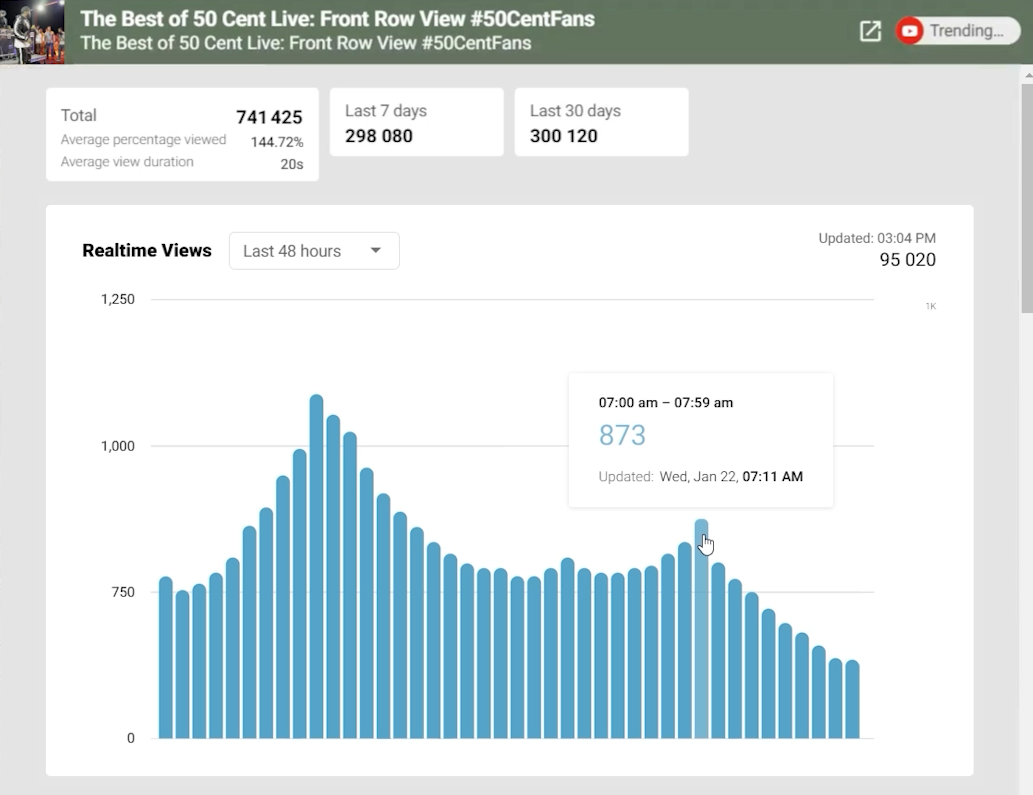
Task: Click the caret arrow in time range dropdown
Action: click(x=376, y=251)
